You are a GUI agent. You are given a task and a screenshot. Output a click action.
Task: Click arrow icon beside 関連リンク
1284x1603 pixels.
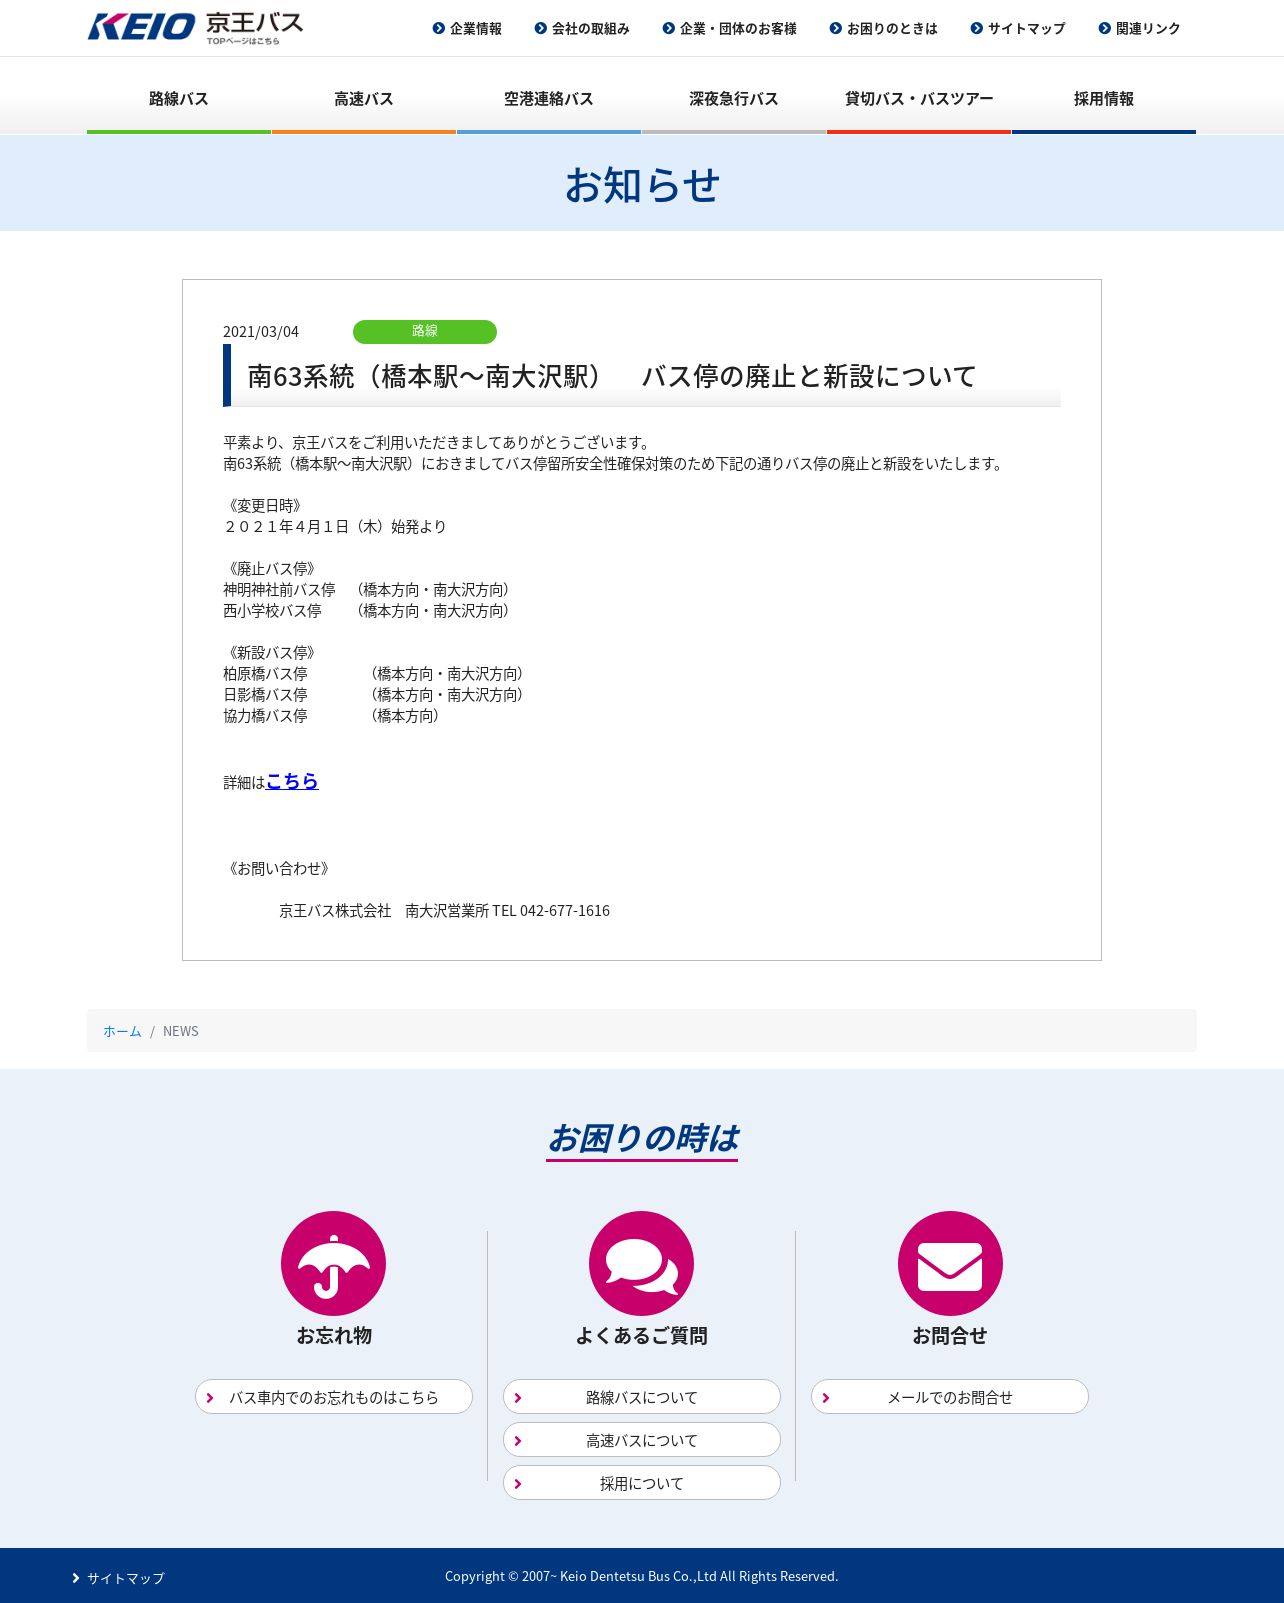(x=1104, y=28)
